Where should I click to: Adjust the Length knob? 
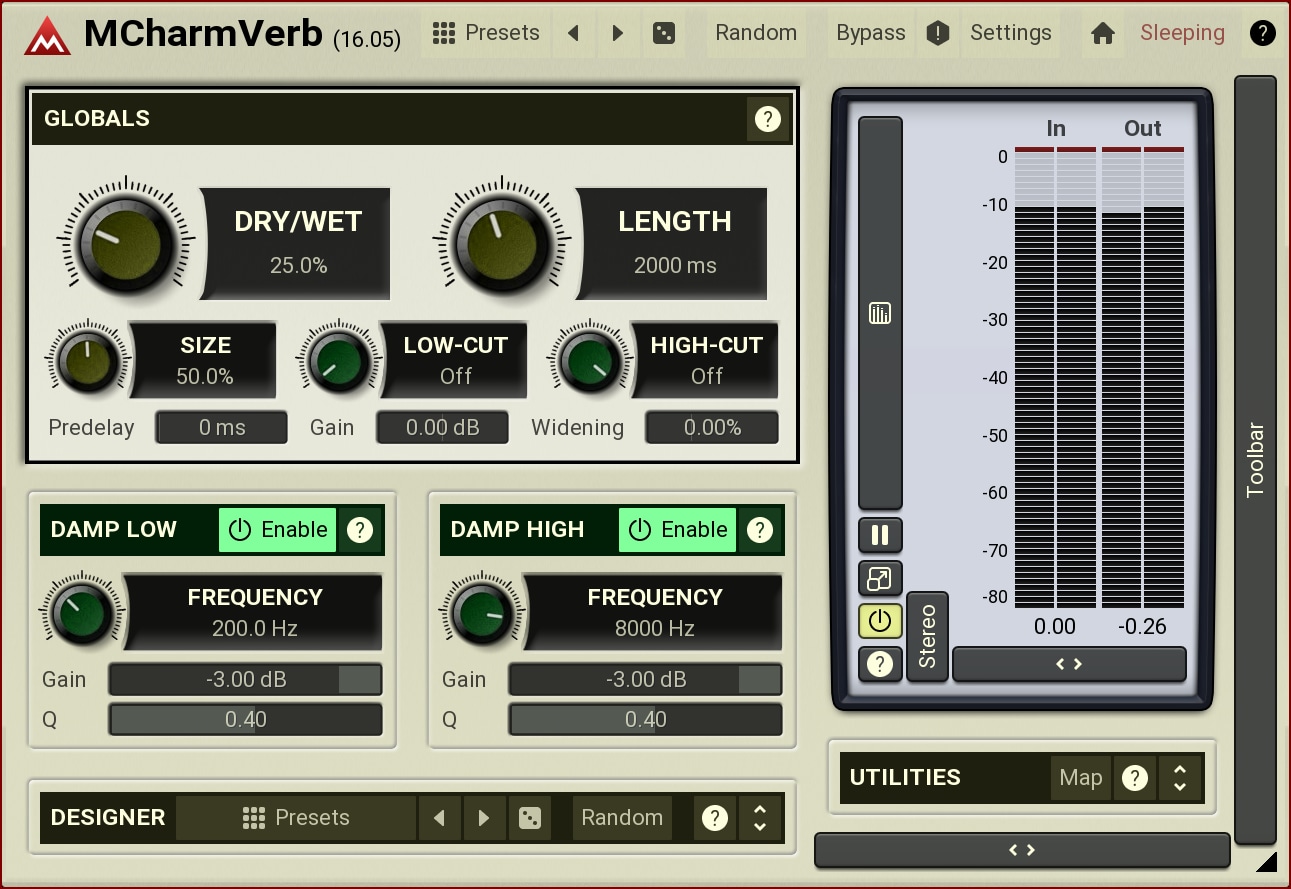pos(503,243)
